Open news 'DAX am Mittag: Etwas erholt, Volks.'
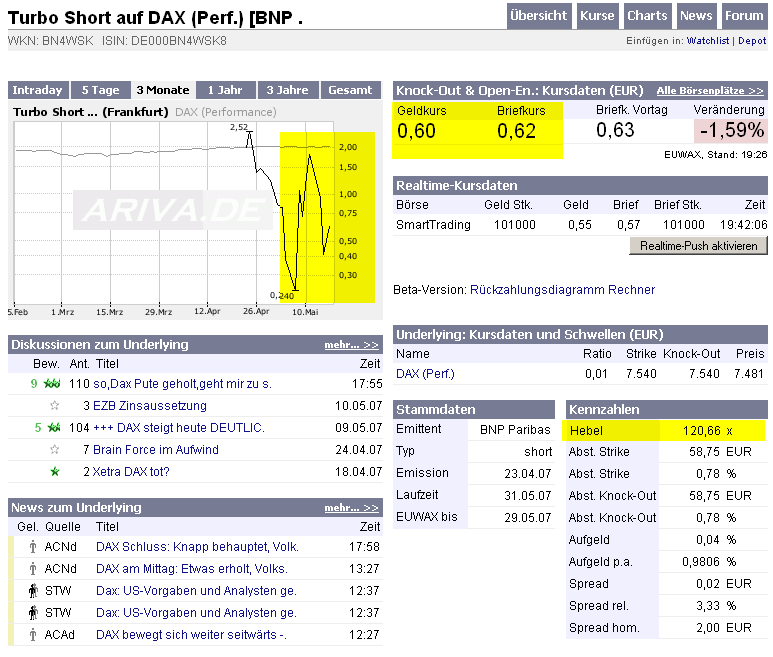Viewport: 773px width, 657px height. pyautogui.click(x=192, y=569)
